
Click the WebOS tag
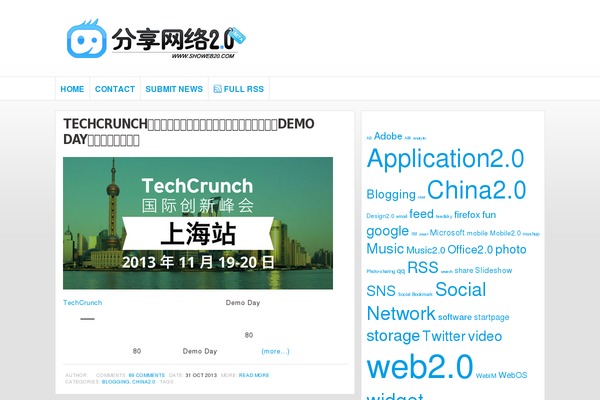point(513,375)
